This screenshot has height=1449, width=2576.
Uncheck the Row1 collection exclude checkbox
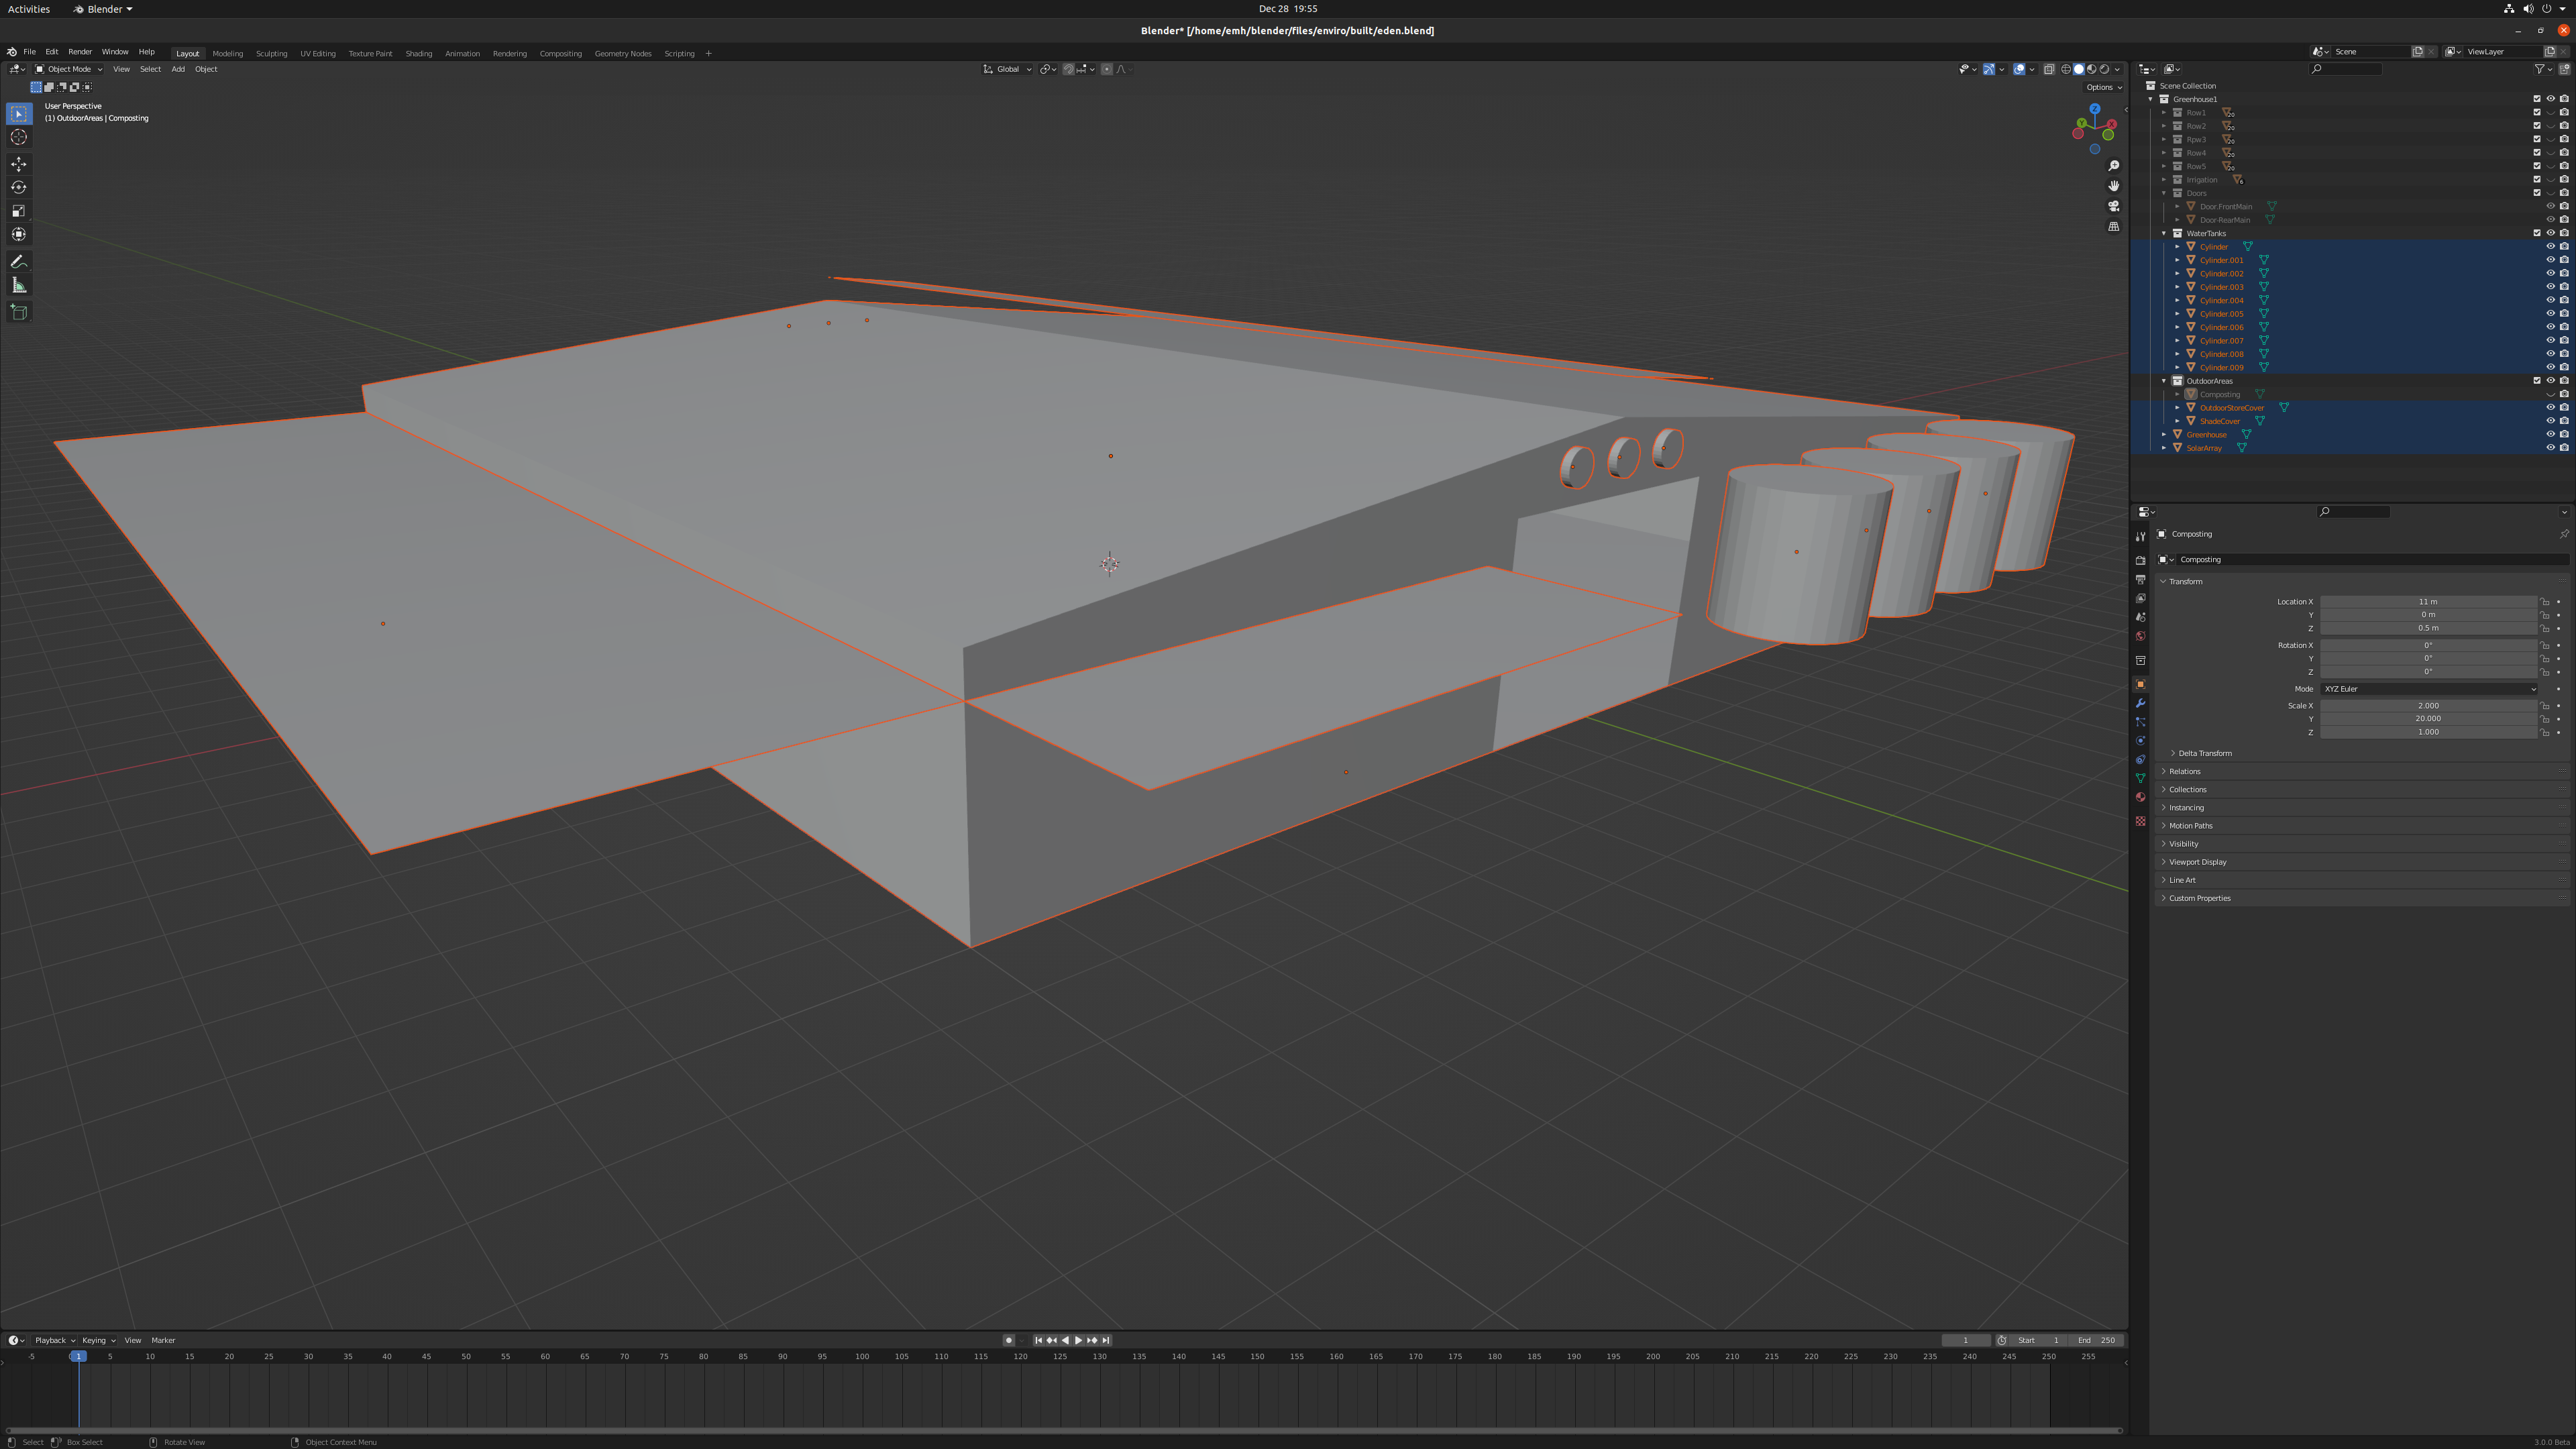tap(2536, 113)
